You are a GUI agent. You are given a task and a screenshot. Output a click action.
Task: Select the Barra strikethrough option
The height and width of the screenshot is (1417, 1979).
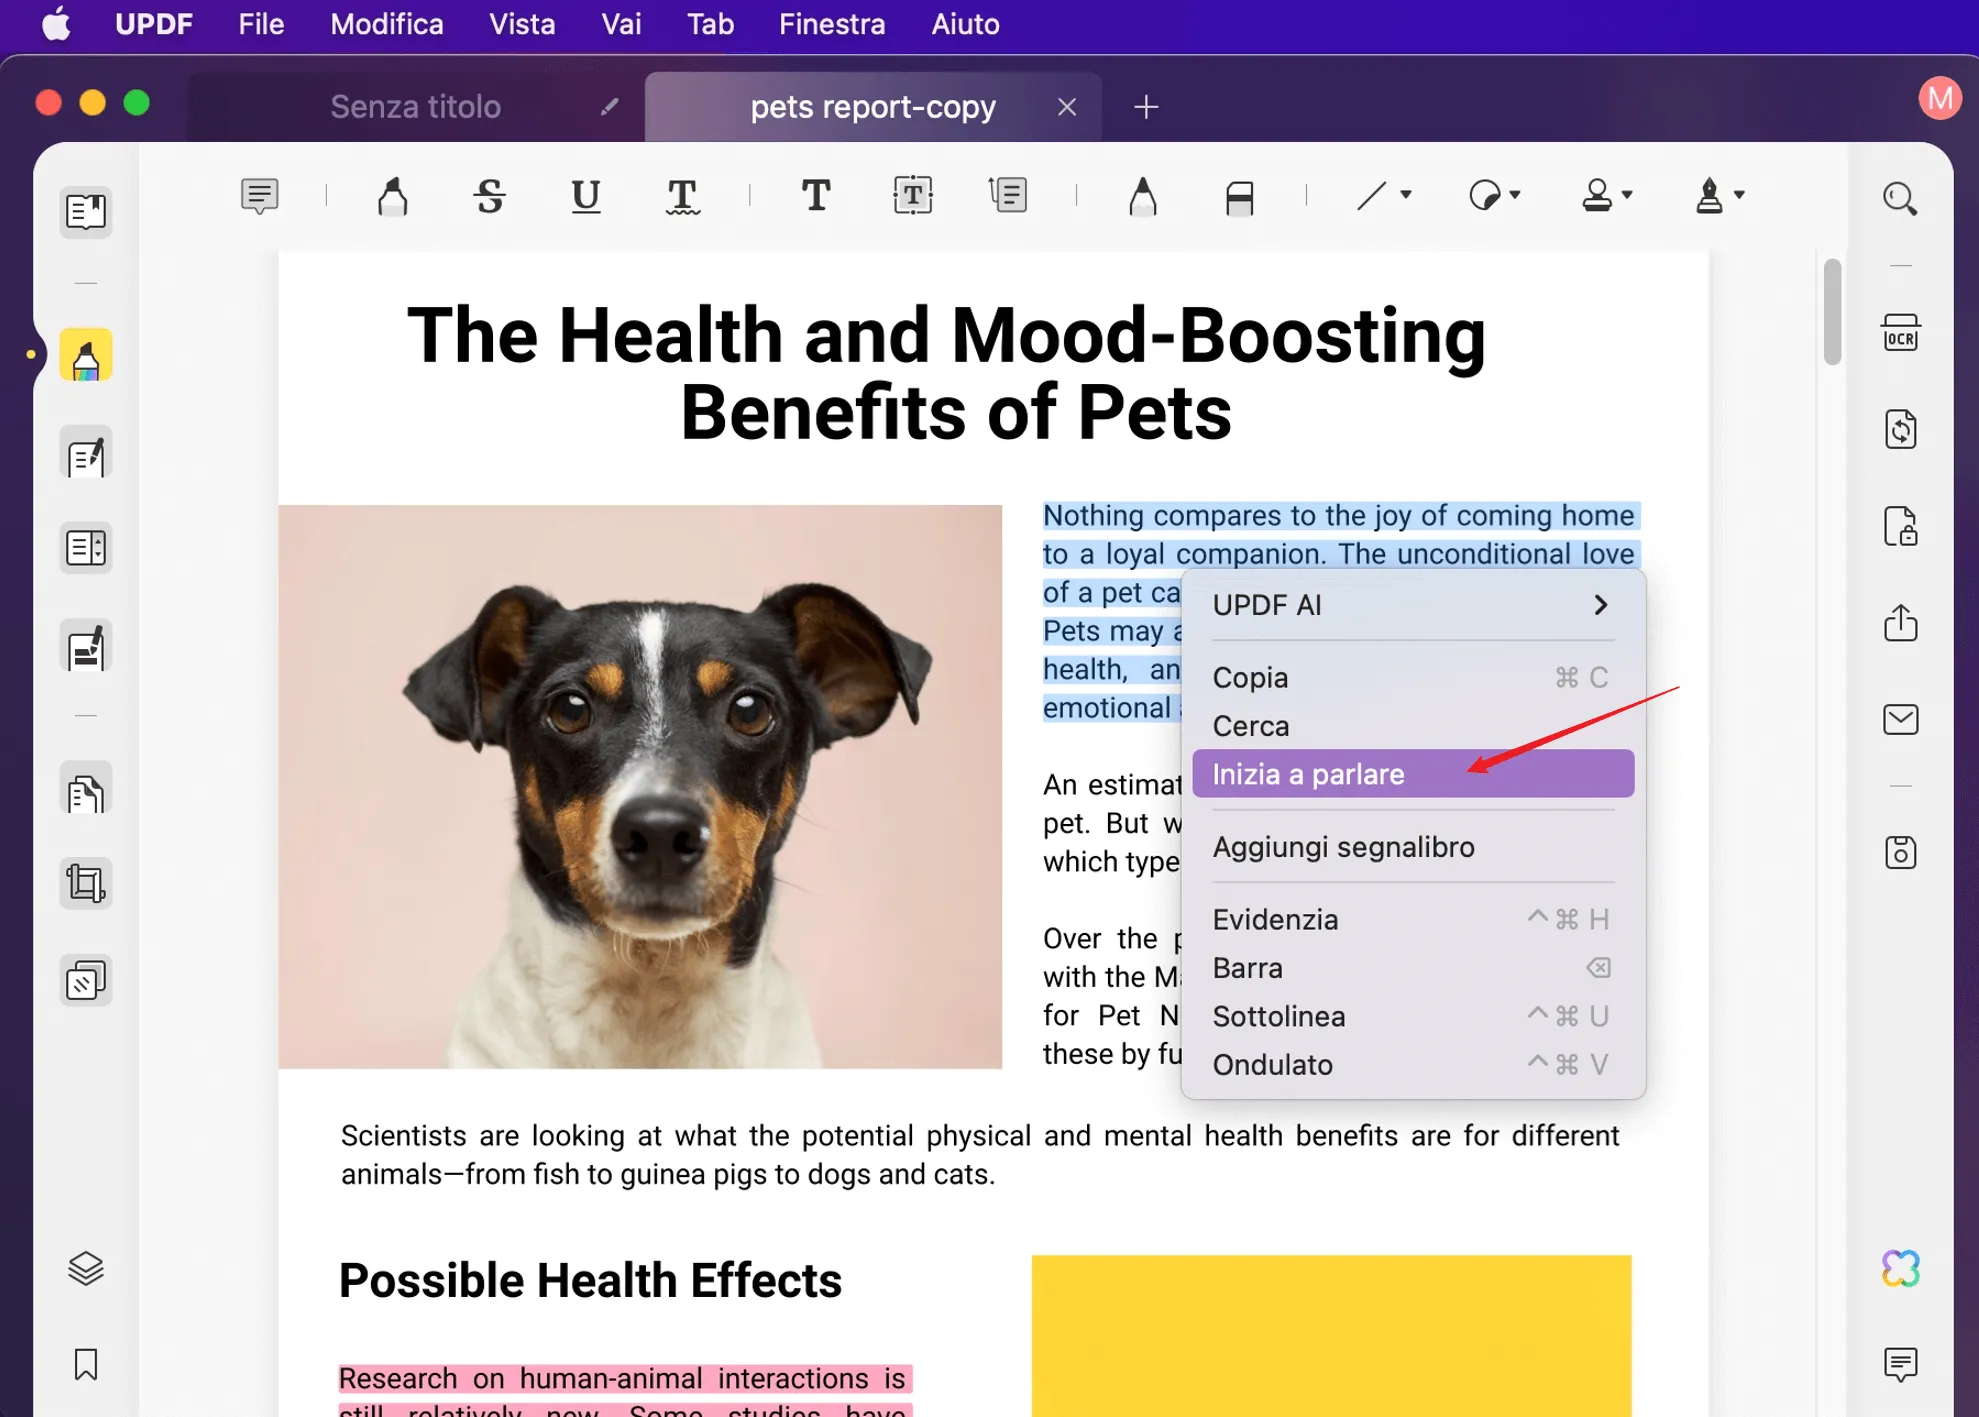1248,966
